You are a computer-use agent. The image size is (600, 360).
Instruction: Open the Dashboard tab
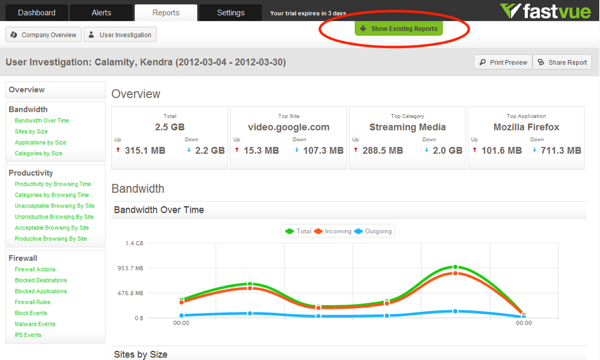[x=37, y=13]
